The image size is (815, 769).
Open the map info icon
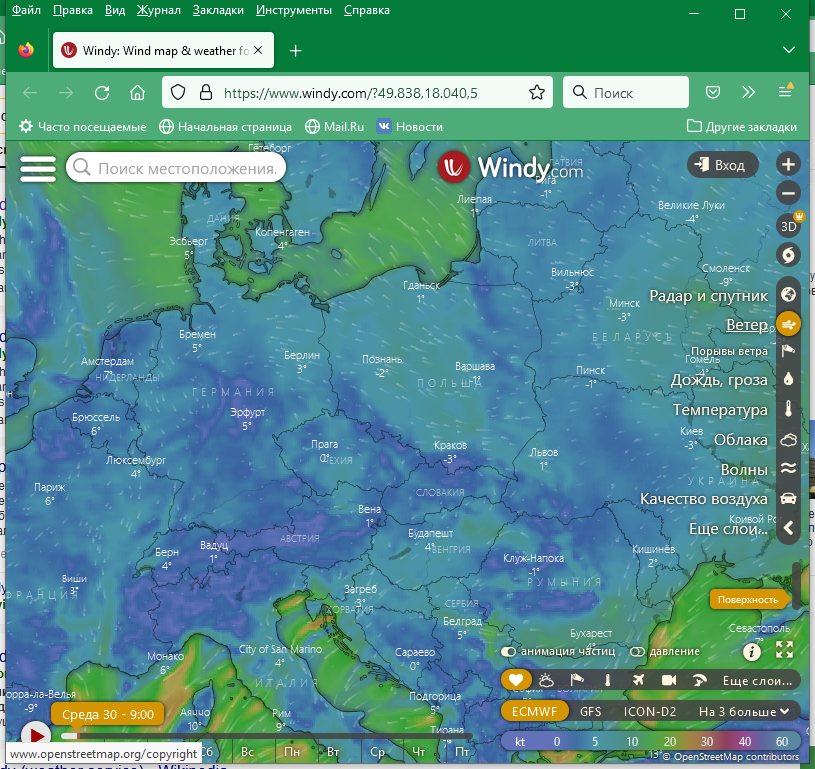click(752, 651)
